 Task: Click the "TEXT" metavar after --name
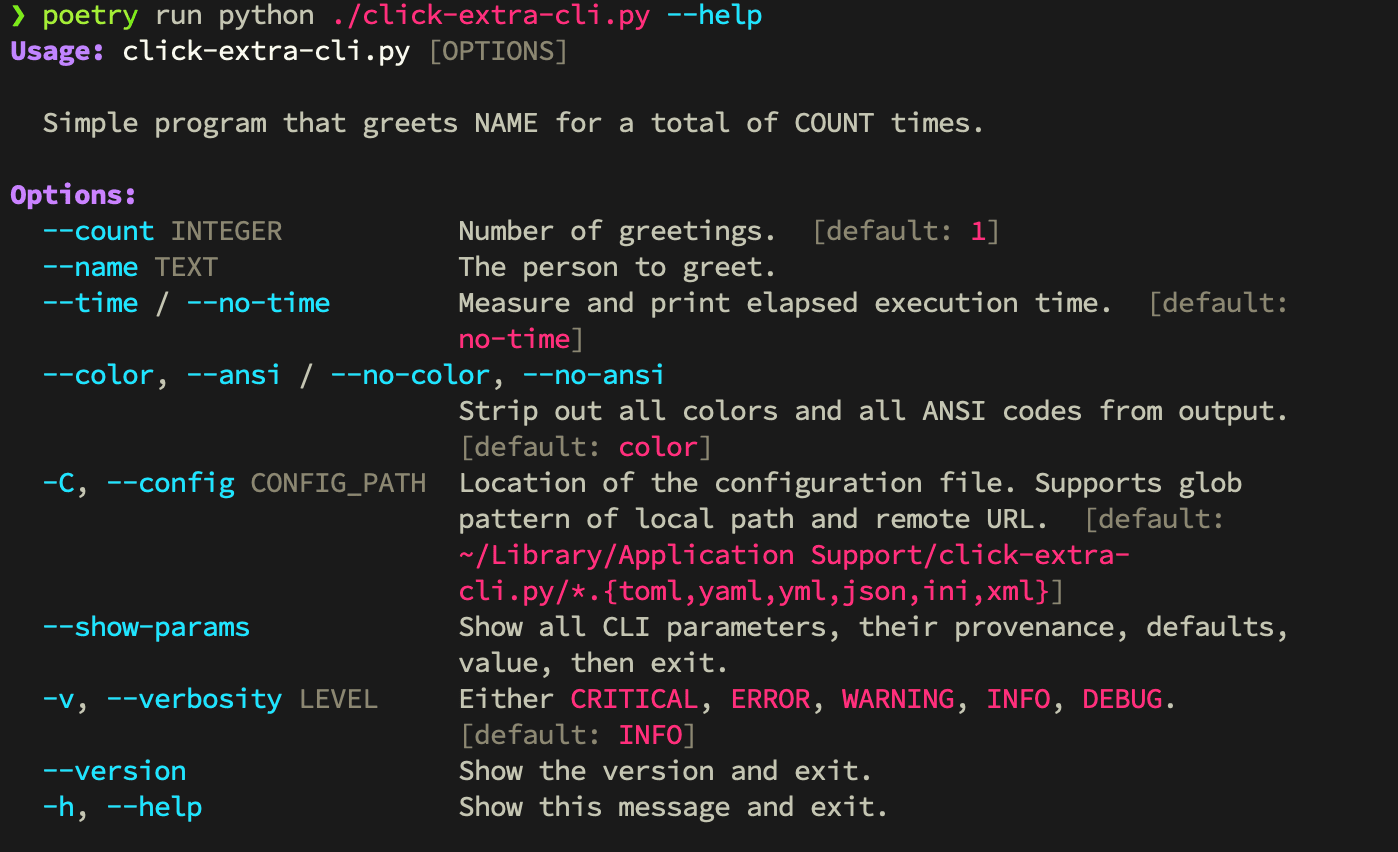click(x=186, y=267)
